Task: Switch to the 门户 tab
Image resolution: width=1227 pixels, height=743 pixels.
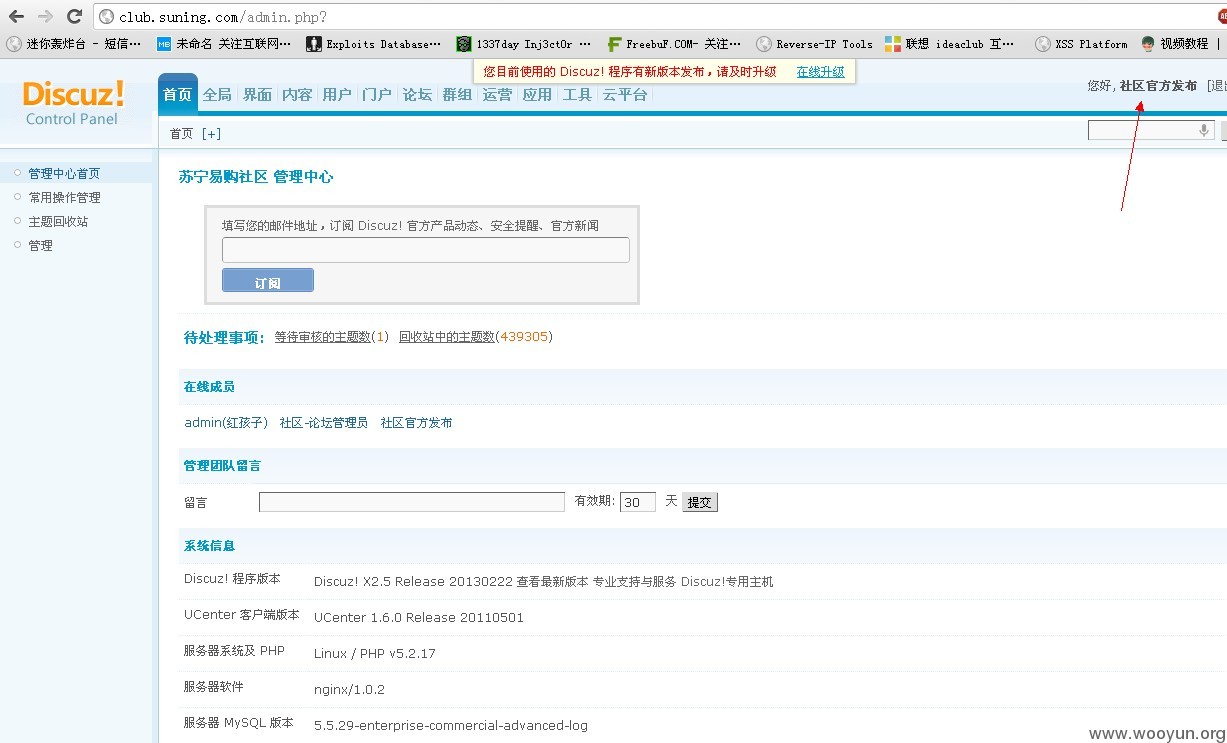Action: click(x=377, y=95)
